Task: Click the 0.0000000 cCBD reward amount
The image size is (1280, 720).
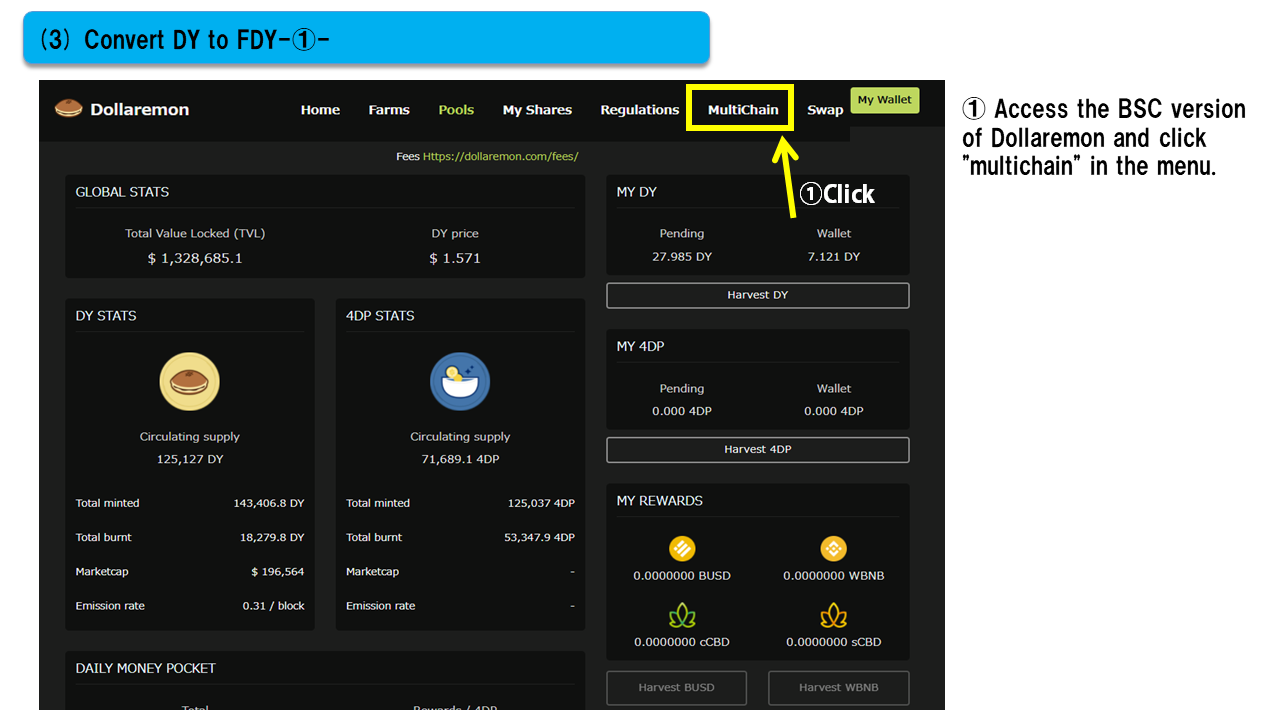Action: [682, 642]
